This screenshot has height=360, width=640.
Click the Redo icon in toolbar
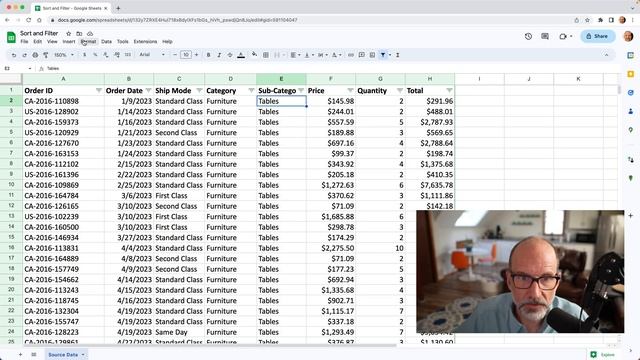[x=24, y=55]
